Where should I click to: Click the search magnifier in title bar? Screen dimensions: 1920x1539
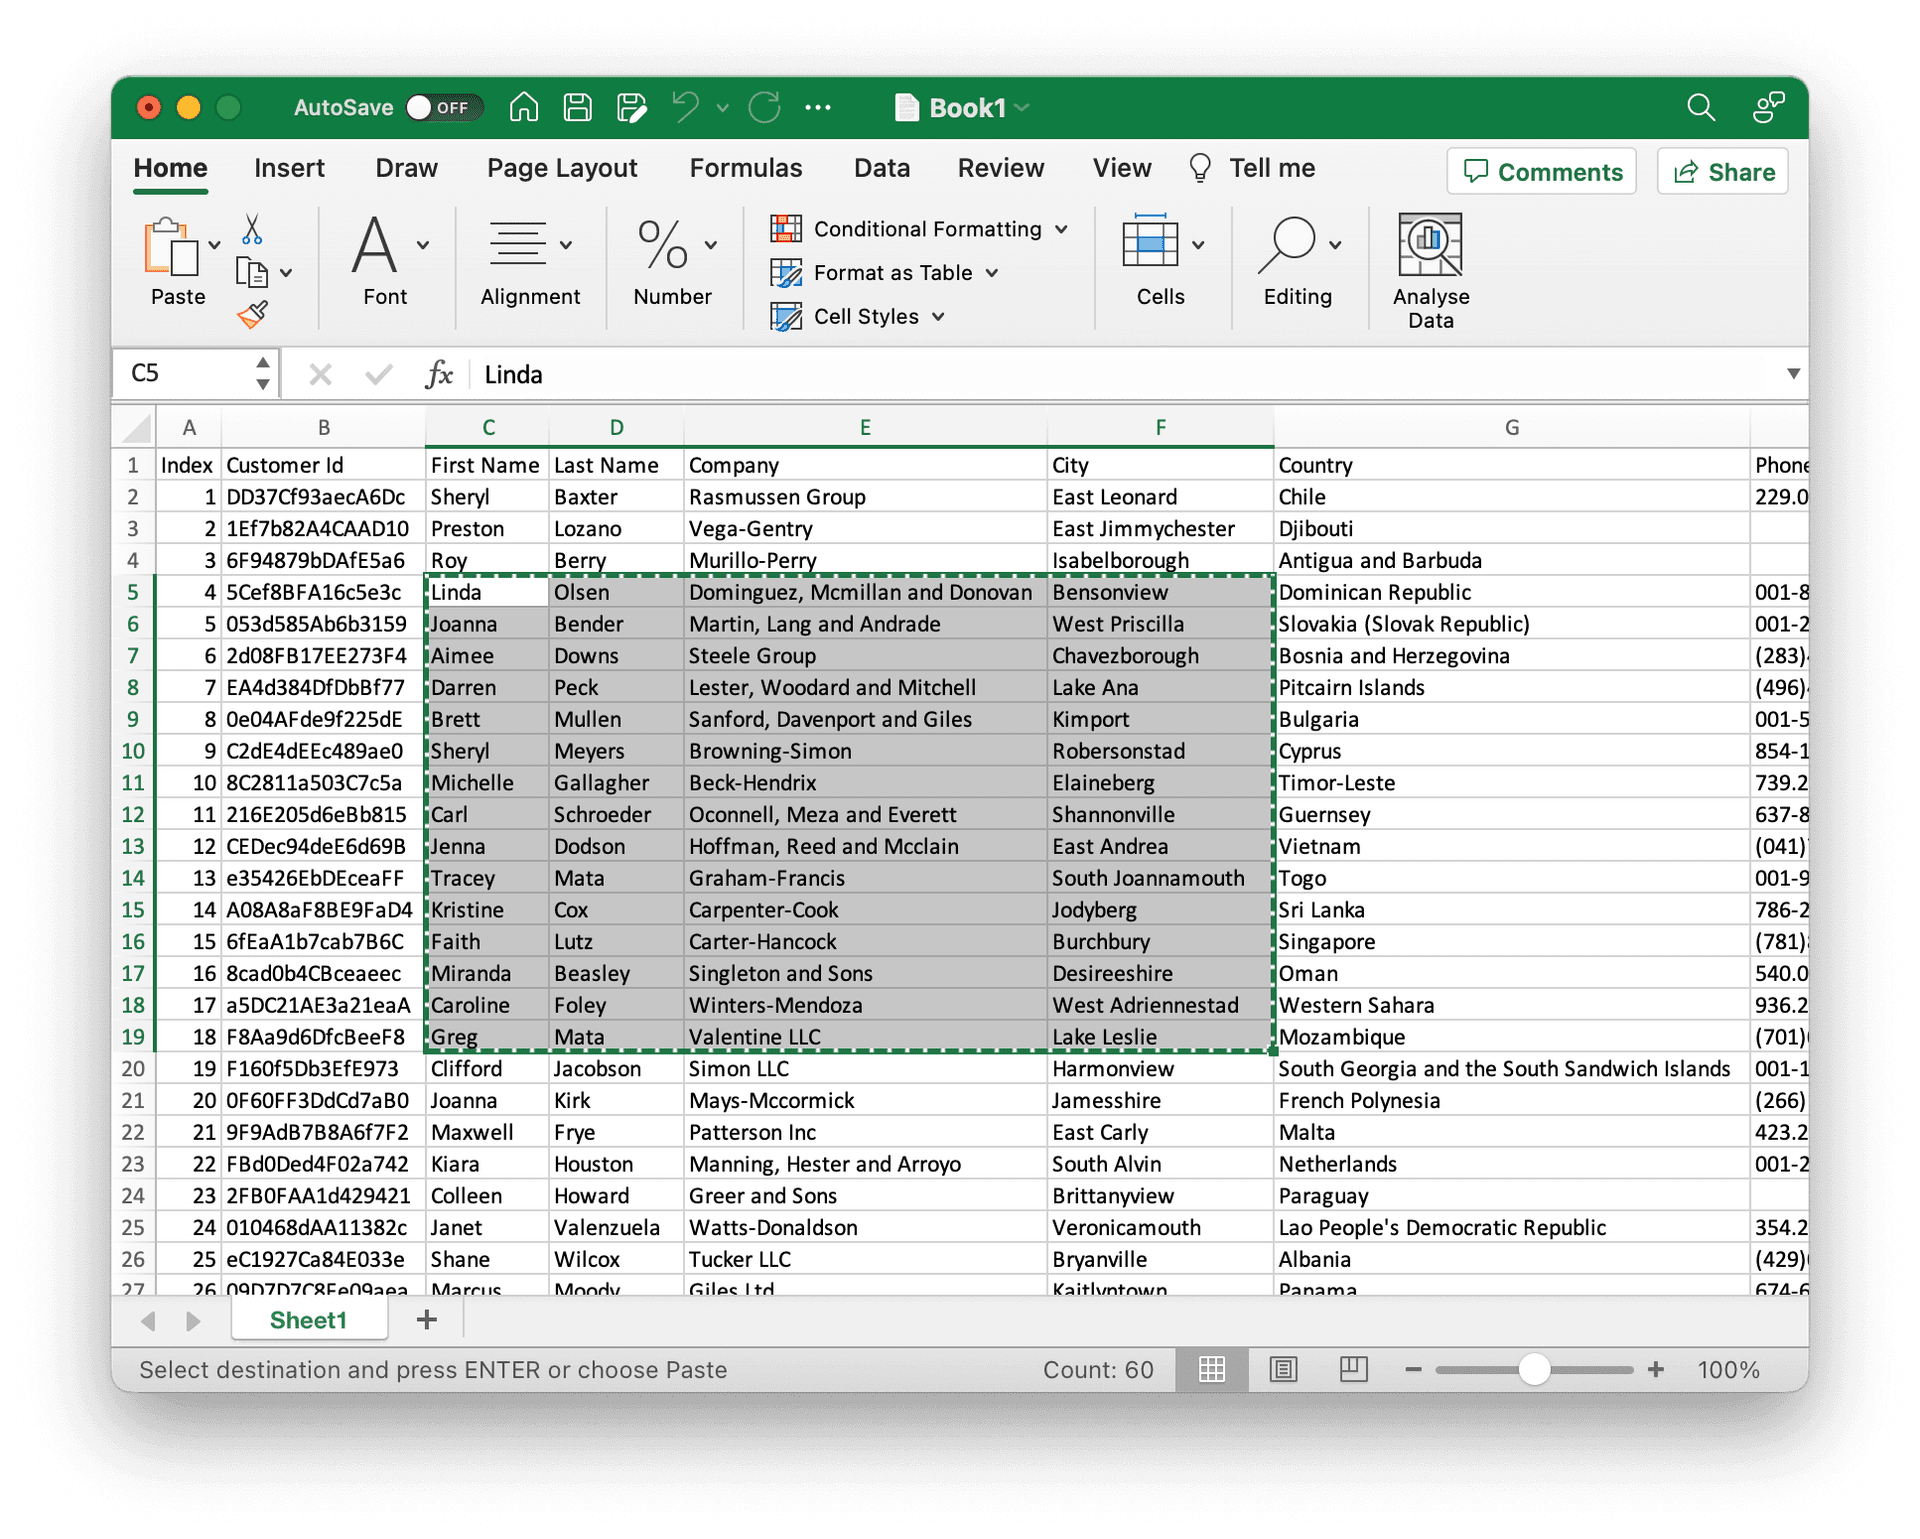(x=1700, y=107)
